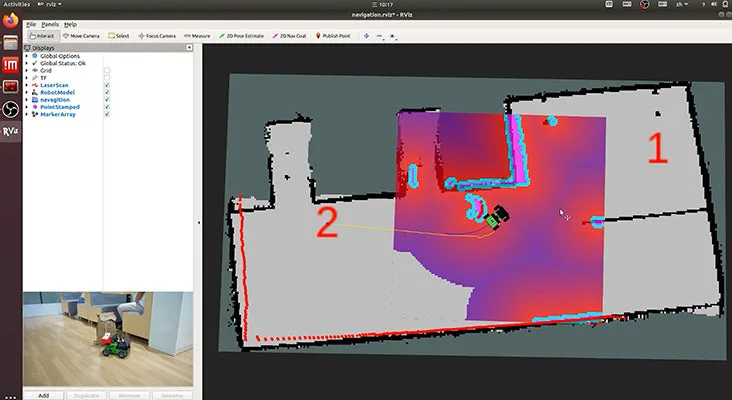Select the 'Global Status: Ok' text row

63,63
